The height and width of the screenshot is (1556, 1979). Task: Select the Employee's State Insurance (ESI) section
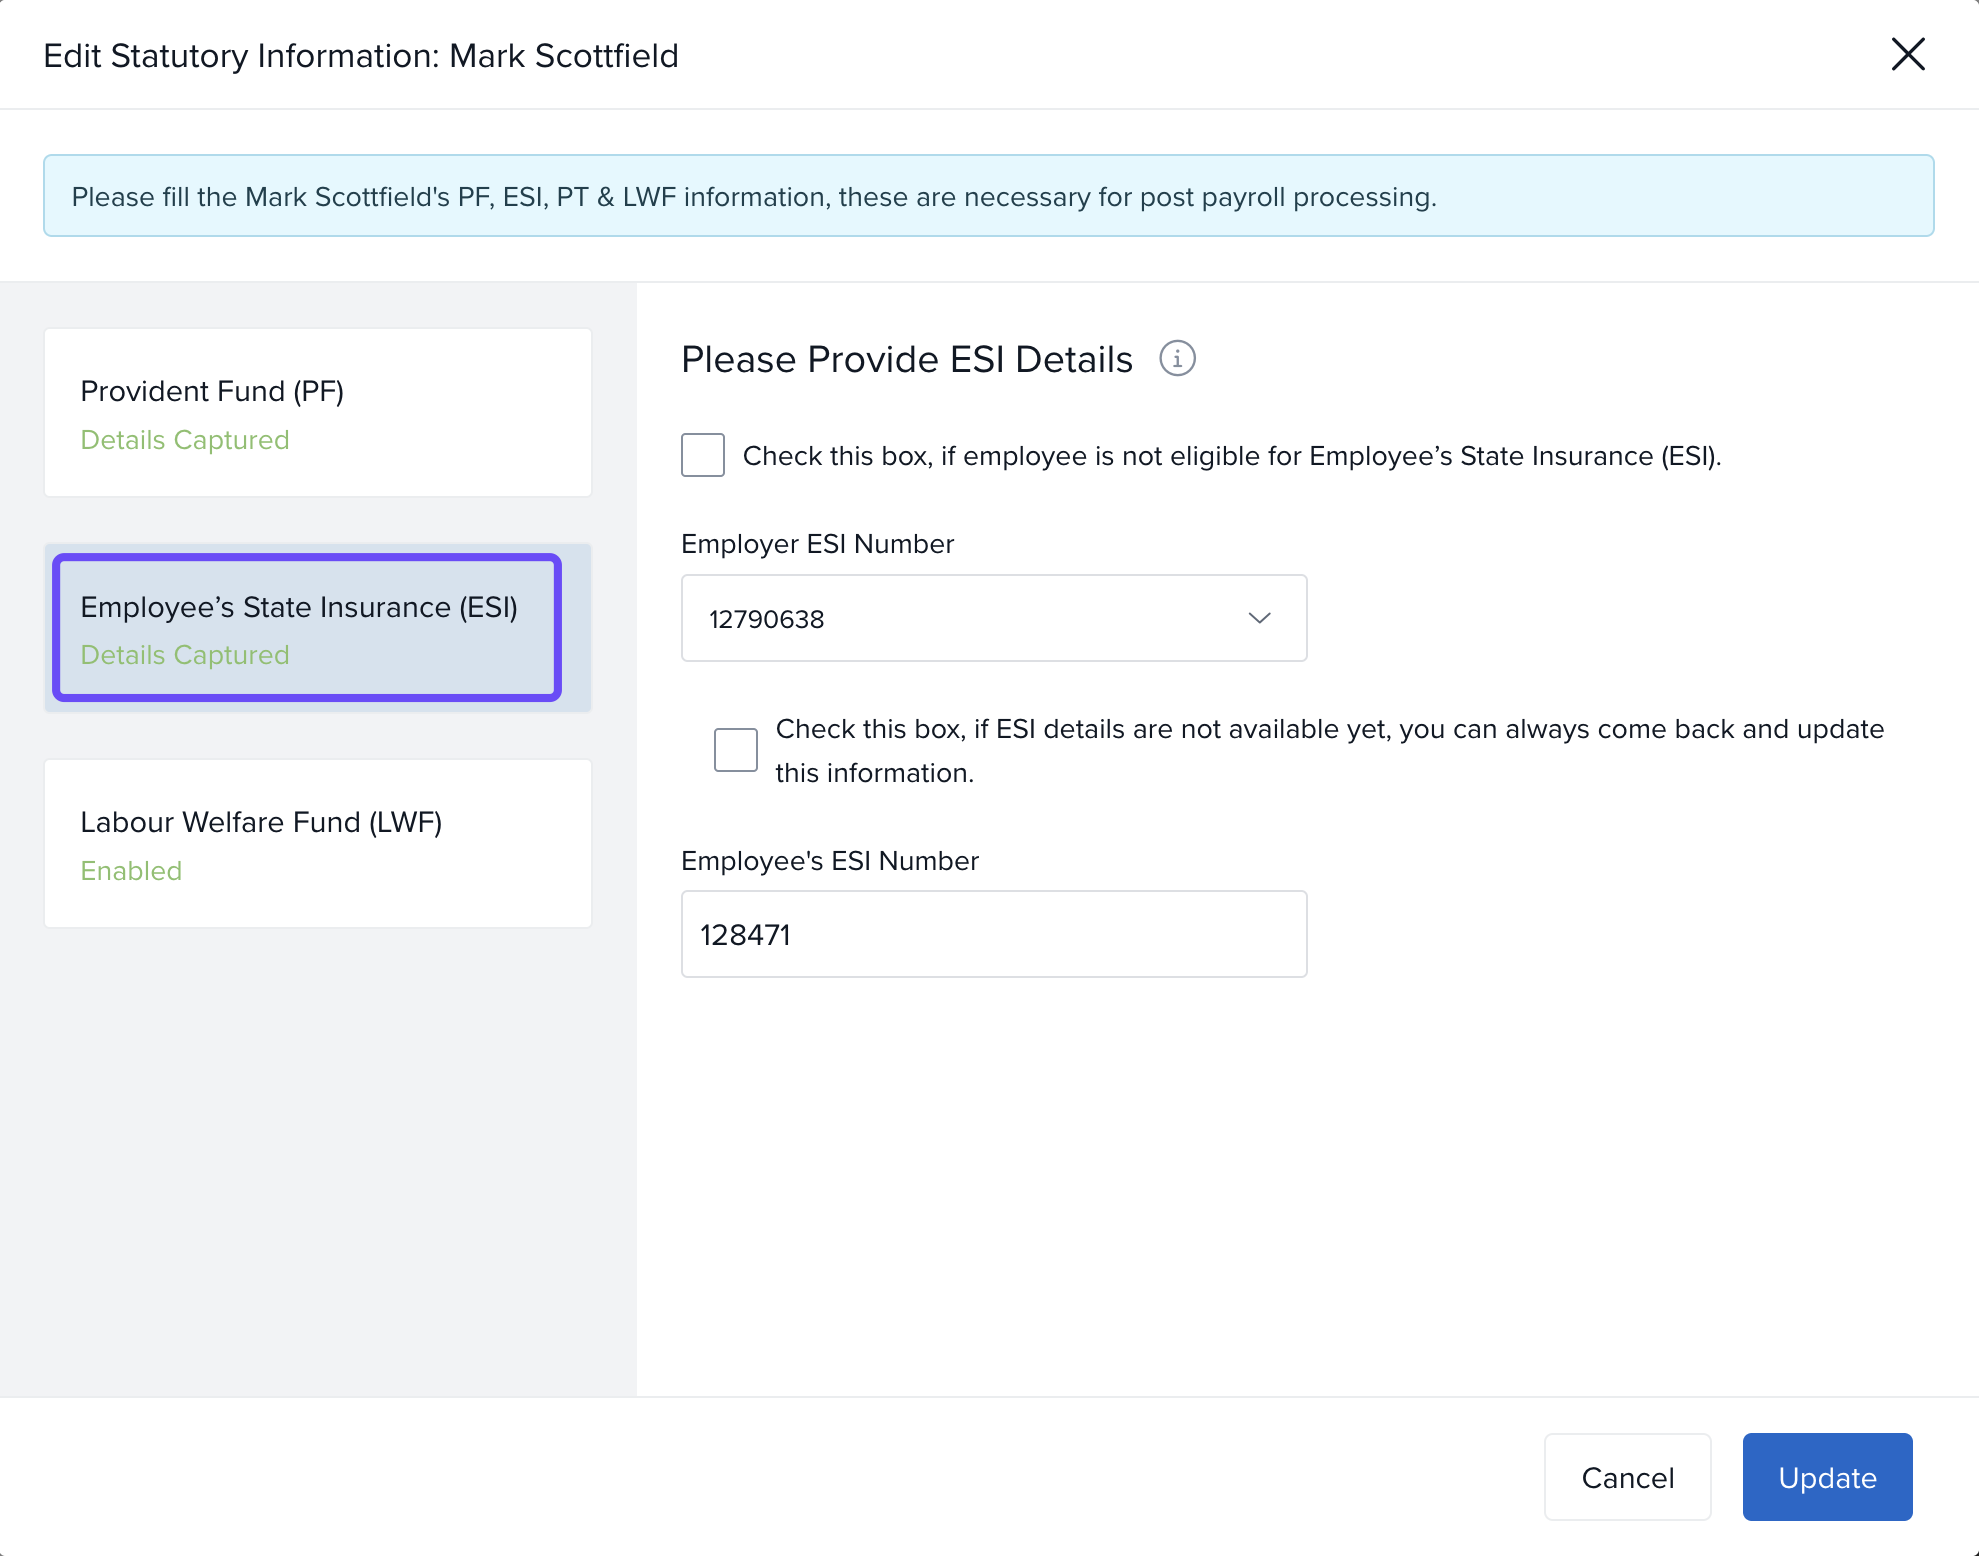coord(306,627)
